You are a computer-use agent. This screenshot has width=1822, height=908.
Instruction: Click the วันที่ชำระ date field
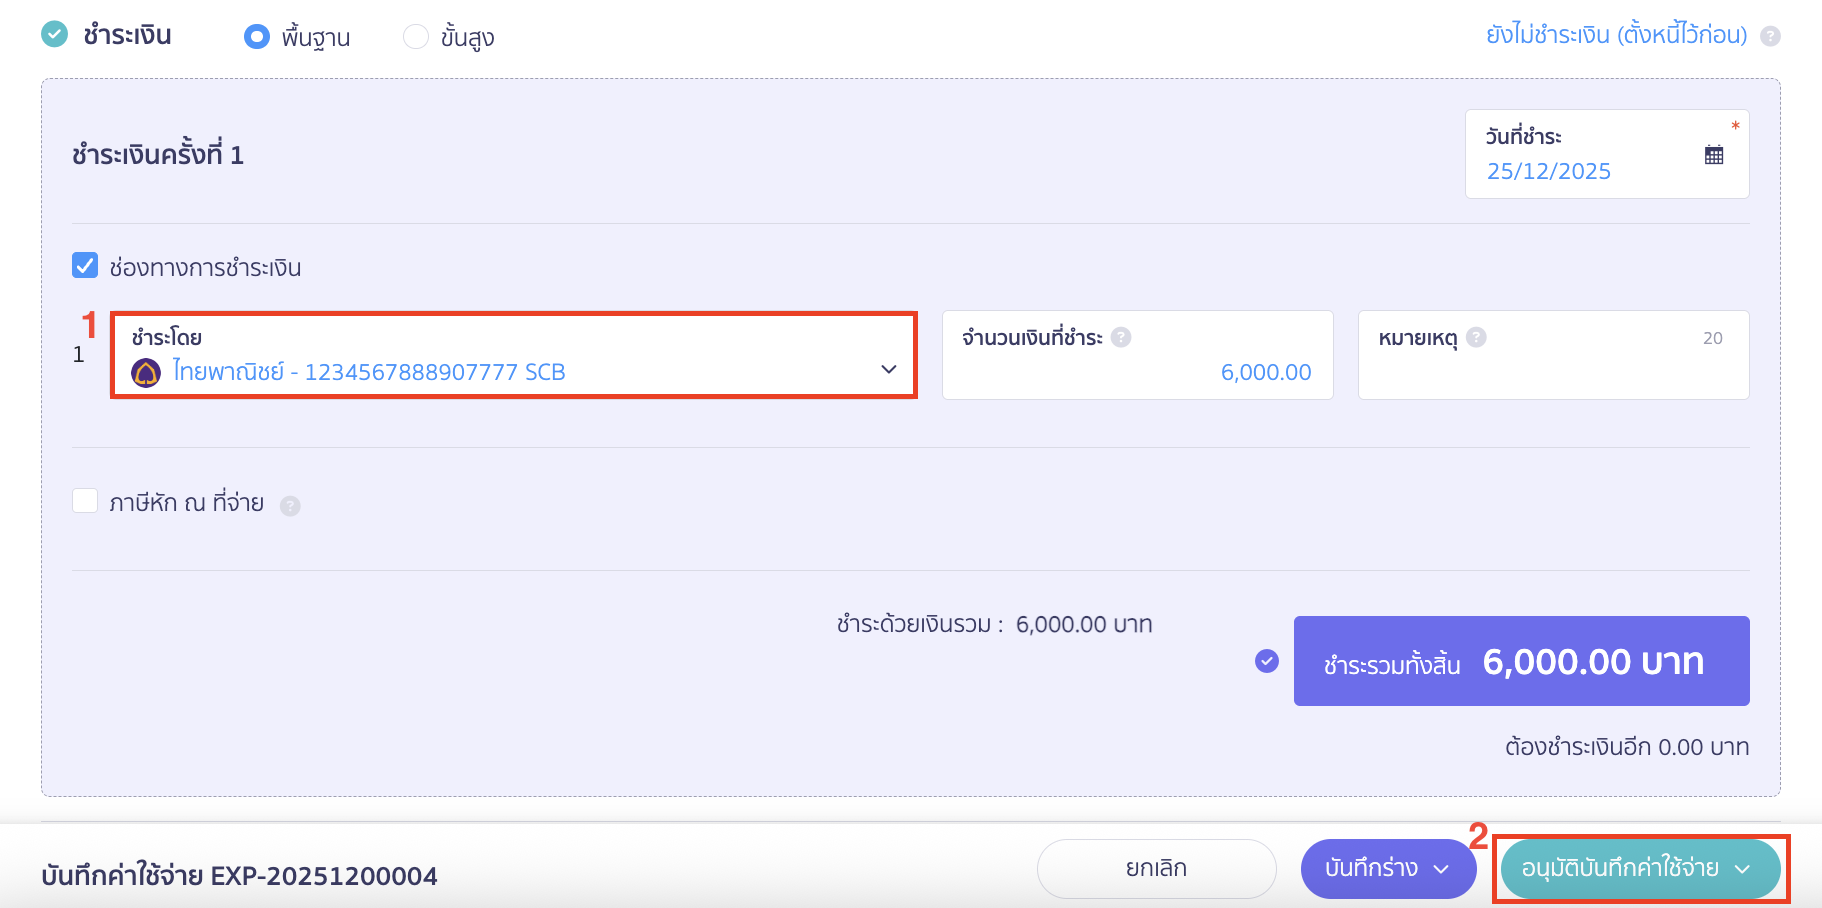(1590, 170)
